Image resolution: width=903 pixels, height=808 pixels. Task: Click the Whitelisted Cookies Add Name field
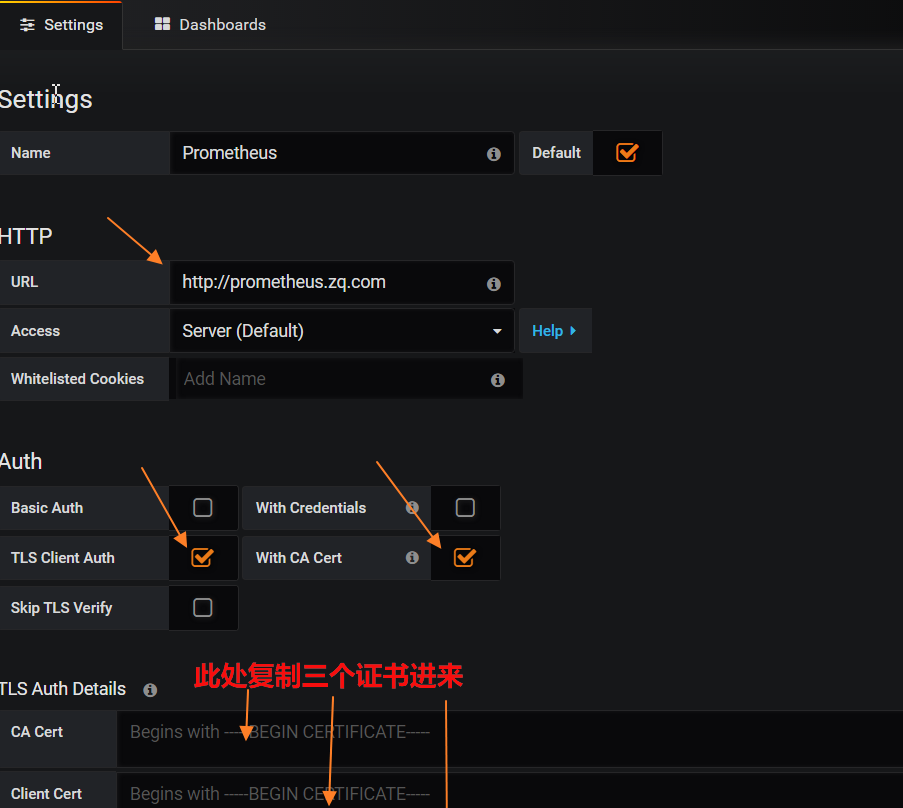[x=346, y=379]
